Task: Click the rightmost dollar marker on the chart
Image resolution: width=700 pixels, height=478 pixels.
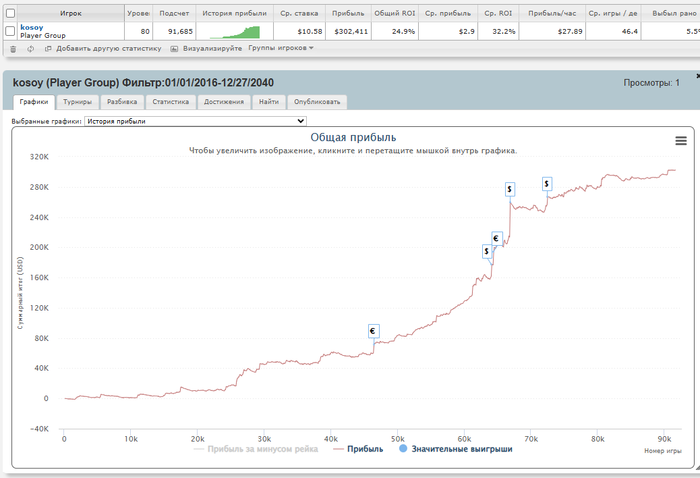Action: (547, 184)
